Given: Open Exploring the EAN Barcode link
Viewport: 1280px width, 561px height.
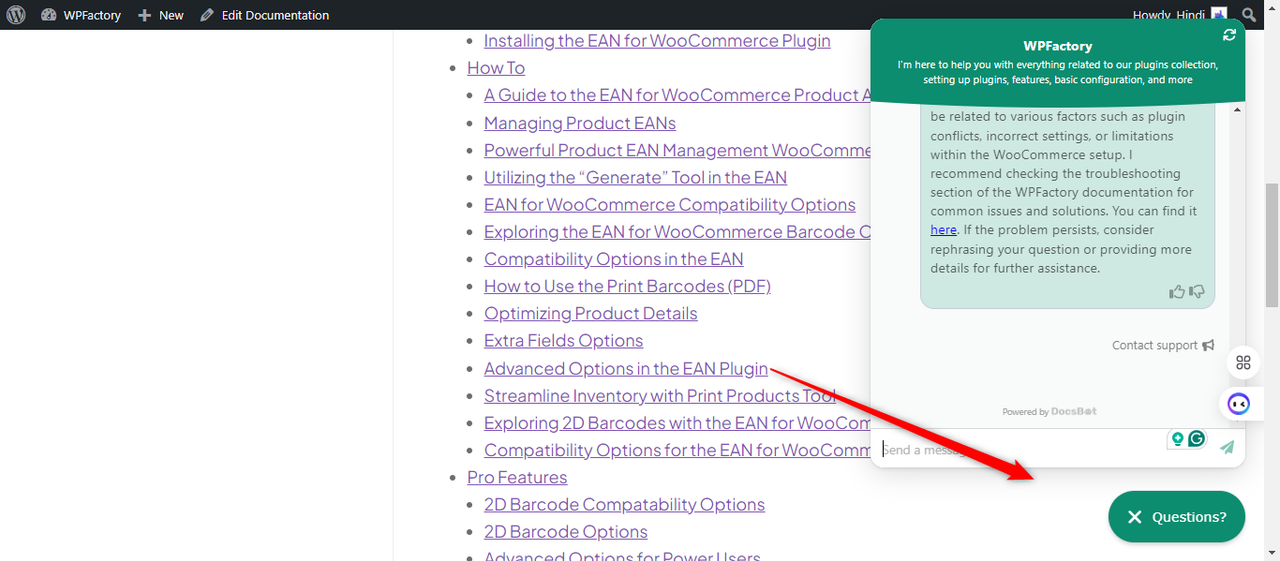Looking at the screenshot, I should pyautogui.click(x=678, y=232).
